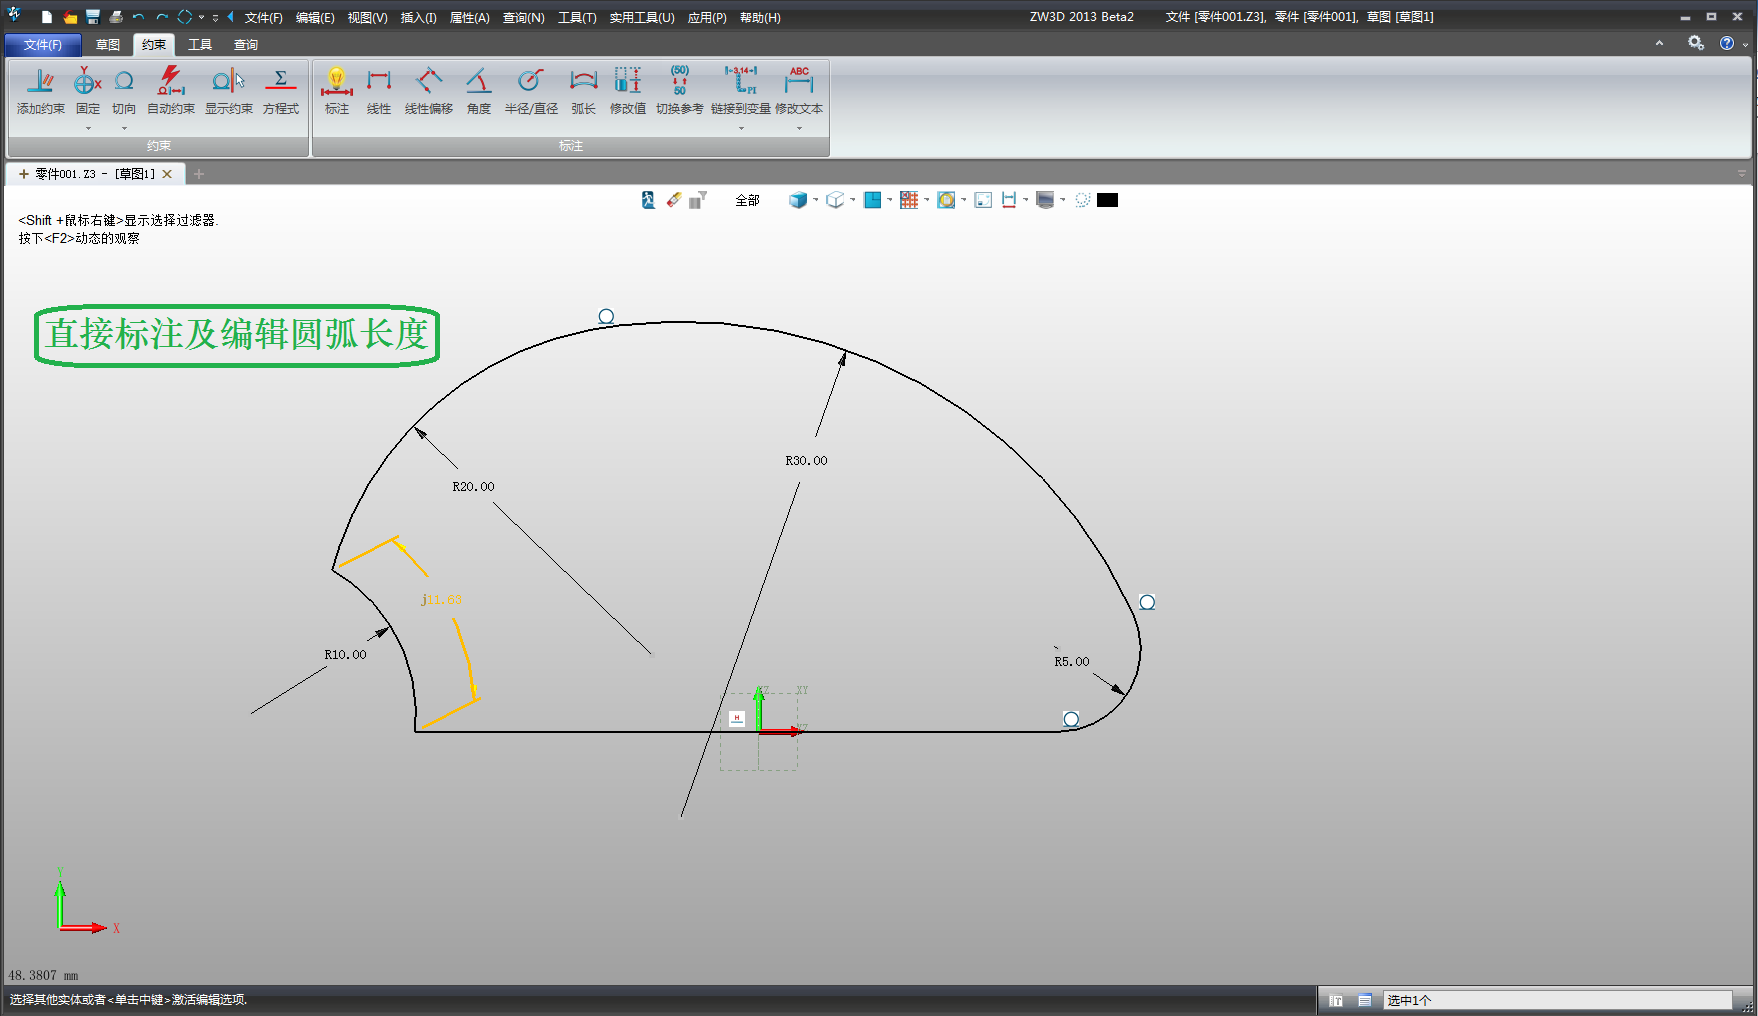Toggle 显示约束 show constraints
This screenshot has width=1758, height=1016.
click(x=228, y=91)
